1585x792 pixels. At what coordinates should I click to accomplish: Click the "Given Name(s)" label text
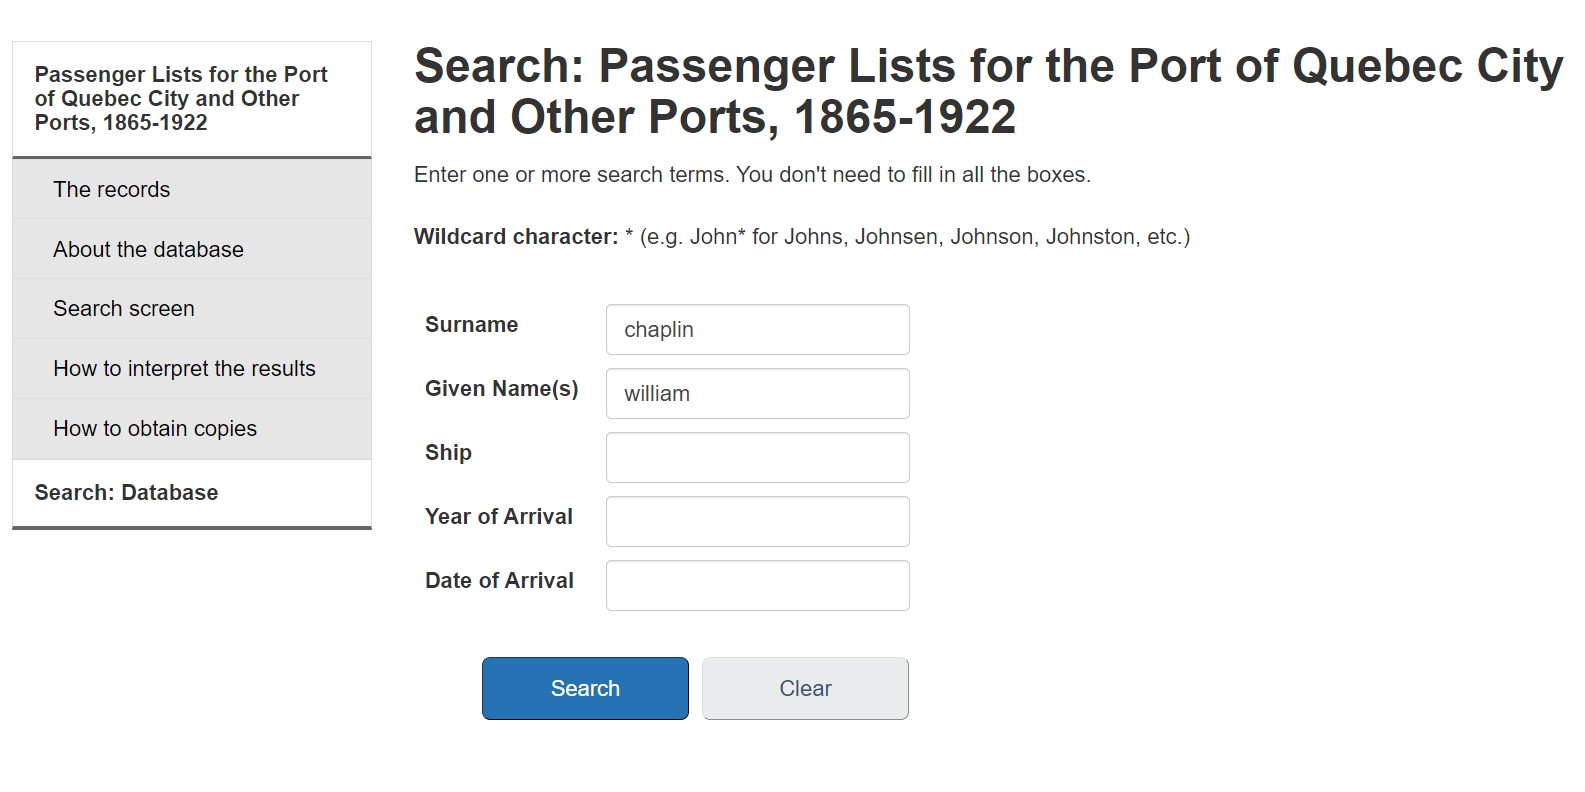point(501,389)
